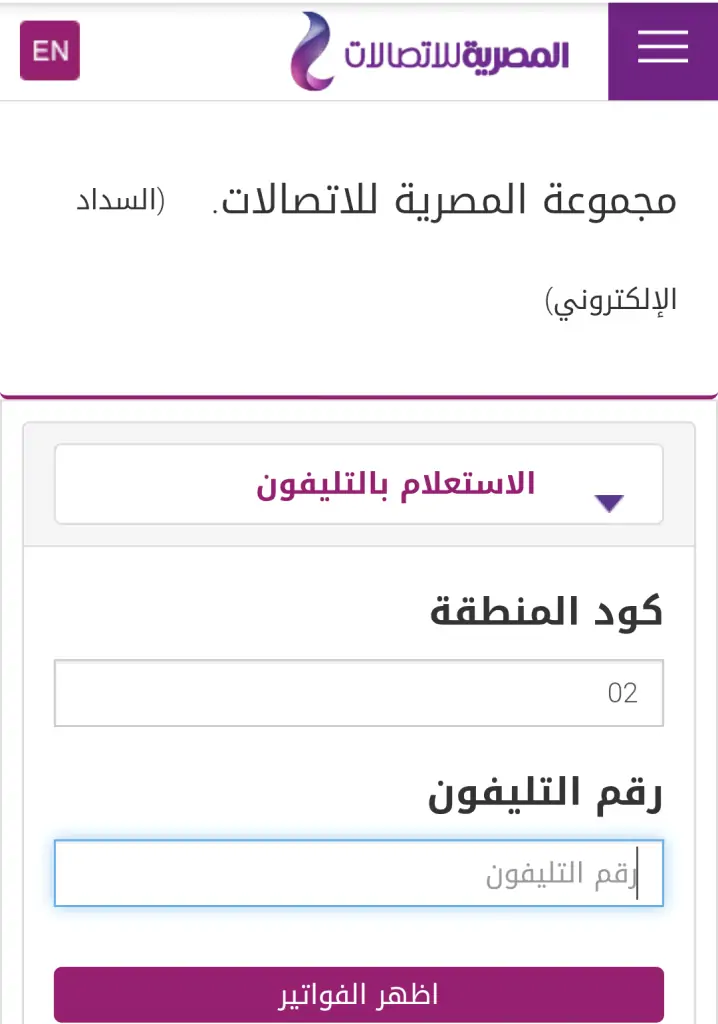
Task: Click the 02 value in area code
Action: pos(622,693)
